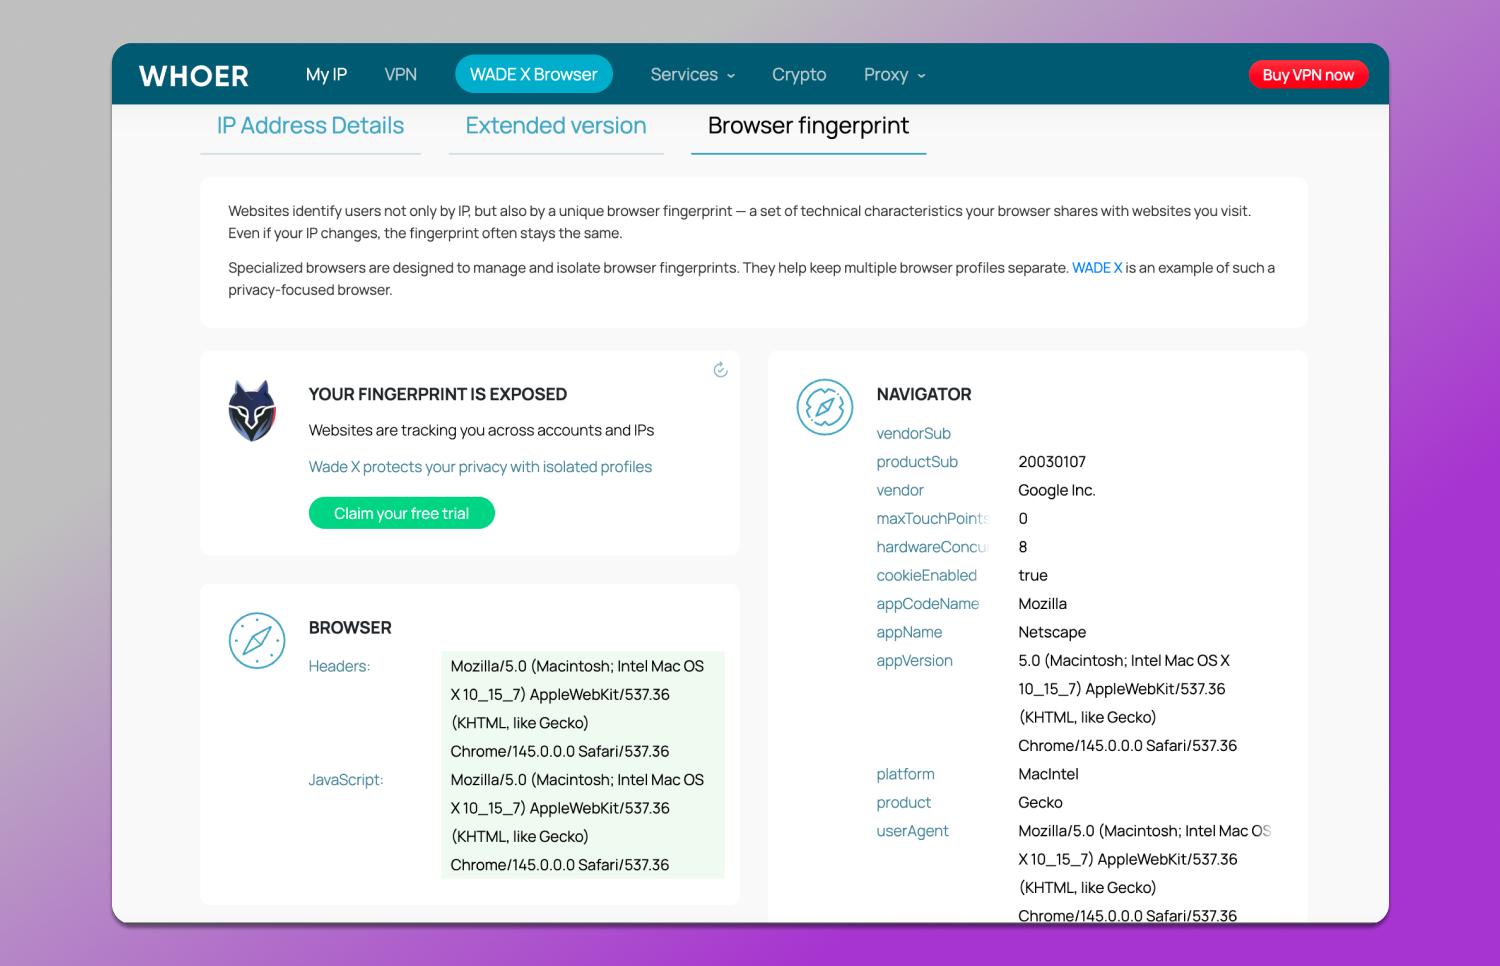Click the WHOER logo
The width and height of the screenshot is (1500, 966).
[194, 76]
